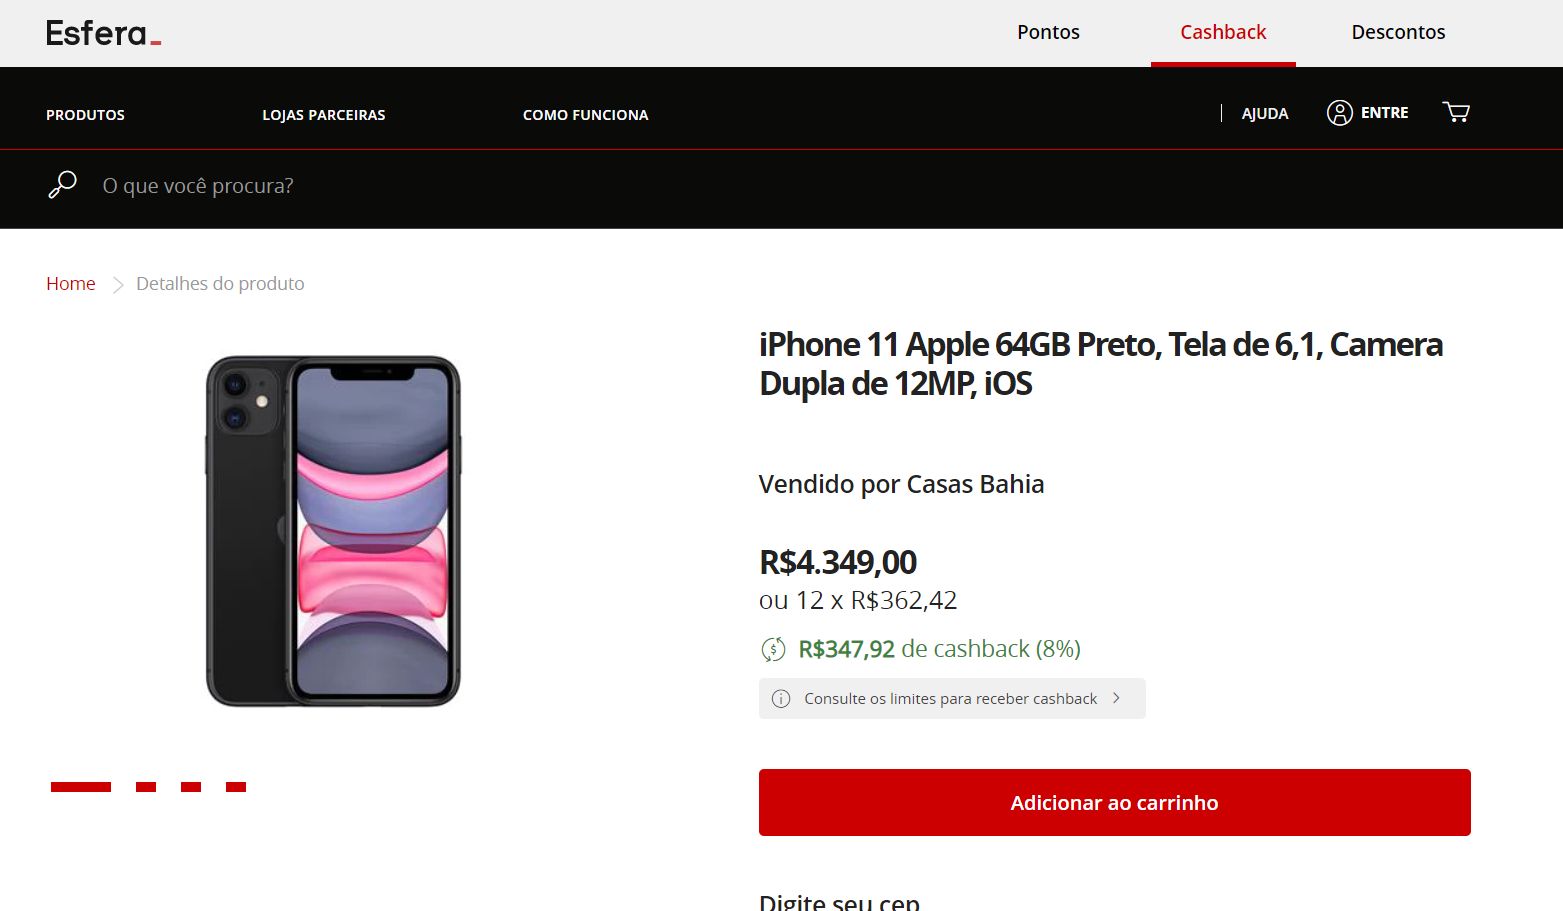Open the shopping cart icon
1563x911 pixels.
1456,112
